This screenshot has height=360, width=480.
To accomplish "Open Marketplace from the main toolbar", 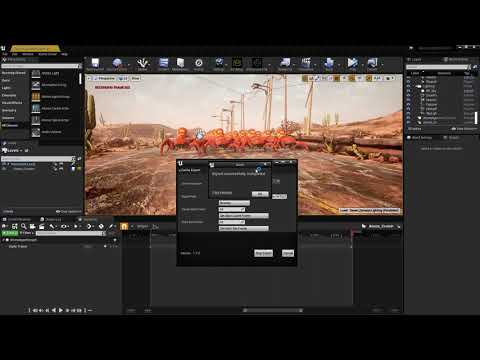I will pyautogui.click(x=180, y=64).
